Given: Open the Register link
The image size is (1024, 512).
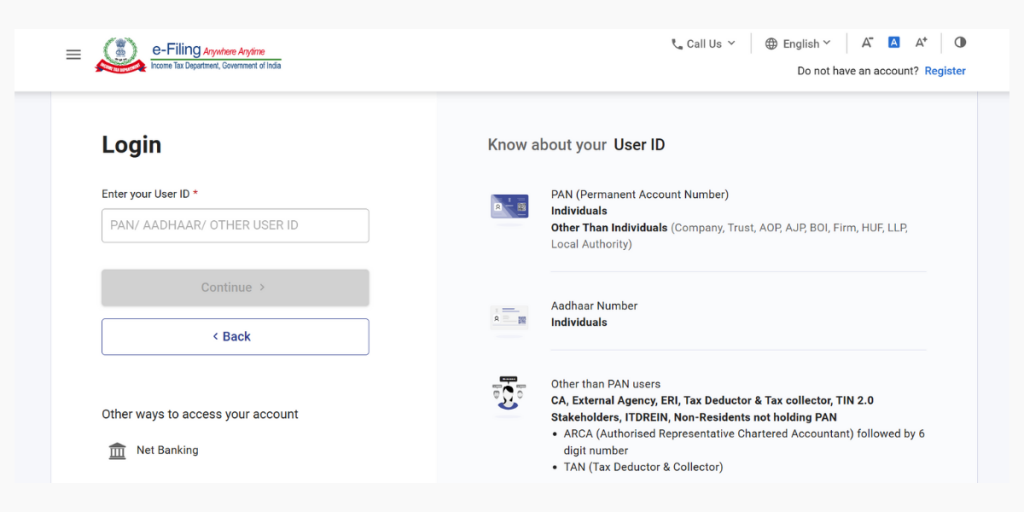Looking at the screenshot, I should [945, 71].
